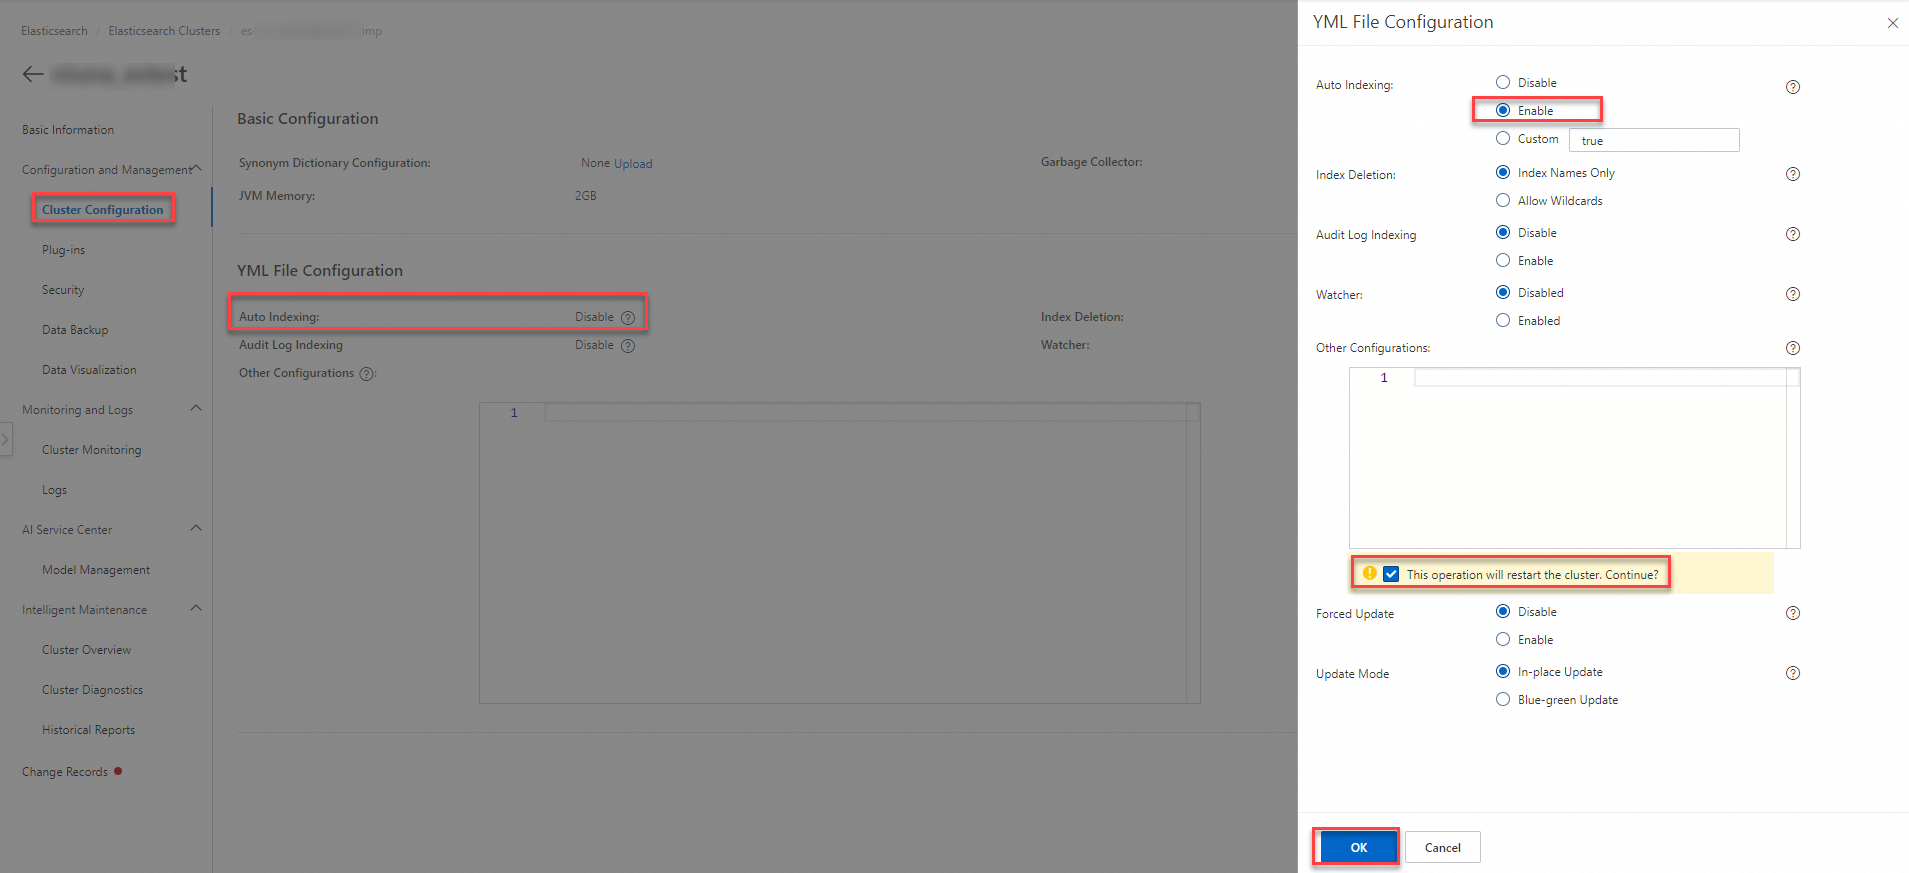The image size is (1909, 873).
Task: Open help icon for Other Configurations in panel
Action: coord(1793,348)
